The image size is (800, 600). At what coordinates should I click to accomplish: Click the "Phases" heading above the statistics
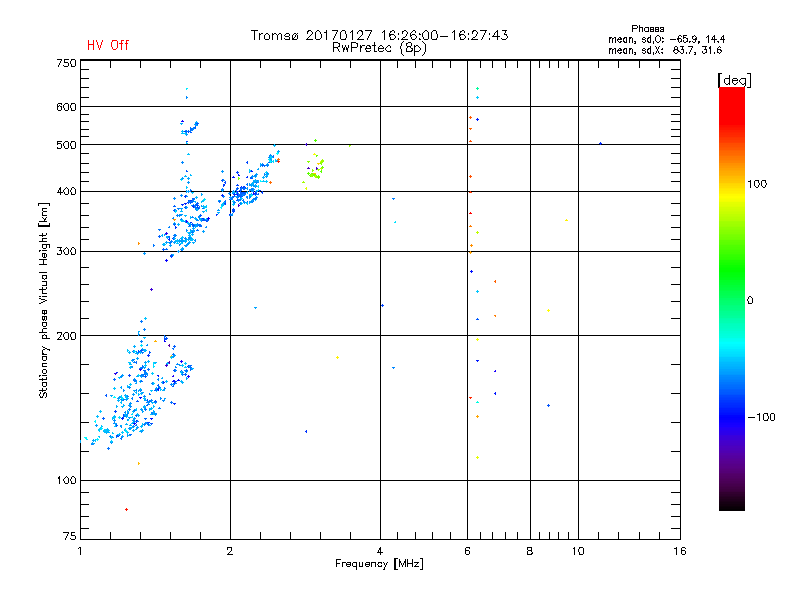(647, 29)
